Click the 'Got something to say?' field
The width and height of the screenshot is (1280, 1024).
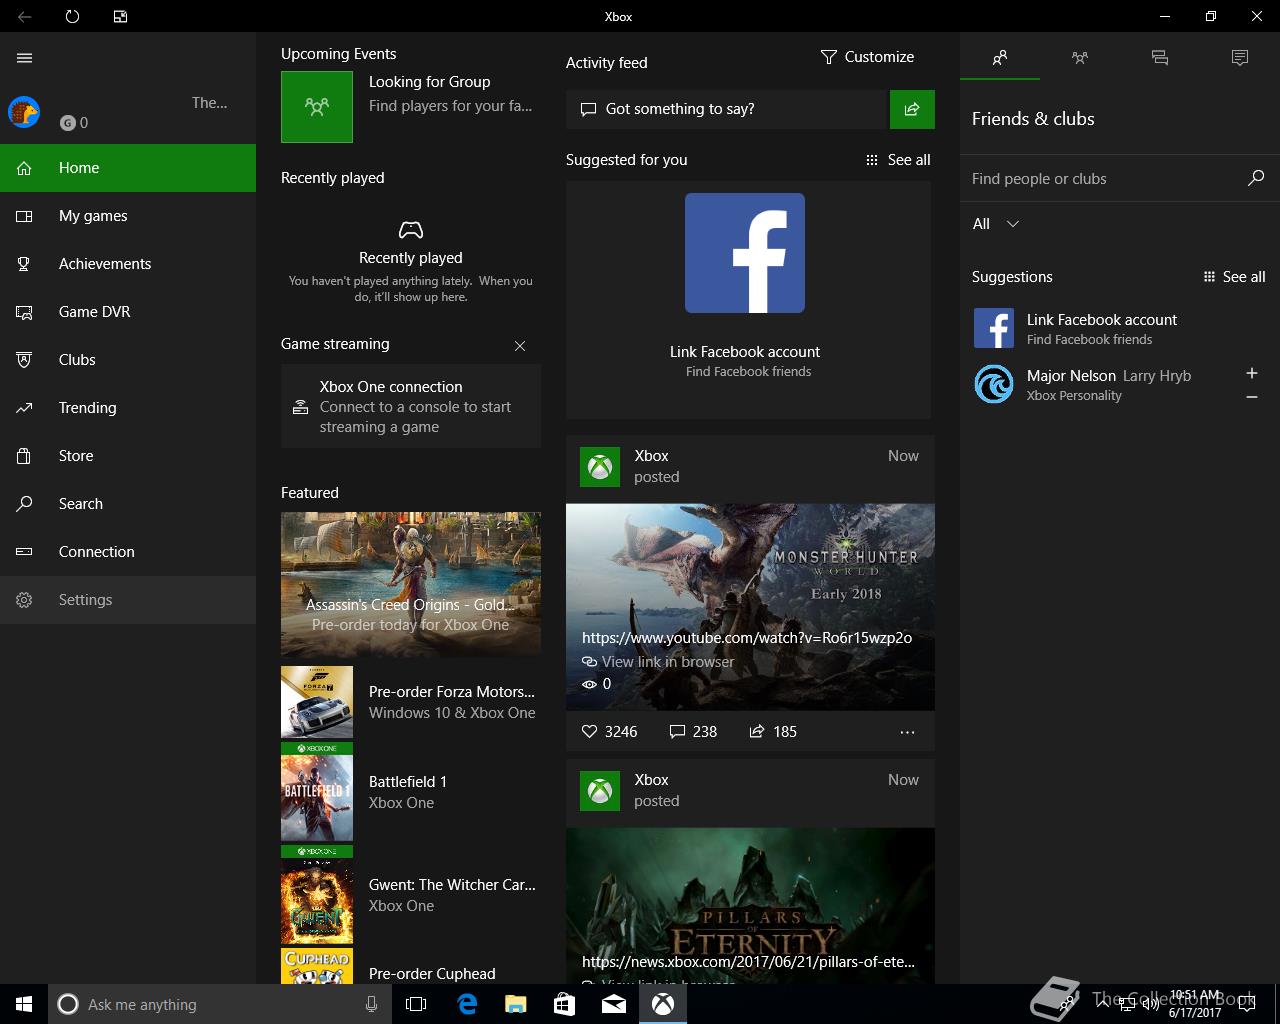pyautogui.click(x=727, y=109)
